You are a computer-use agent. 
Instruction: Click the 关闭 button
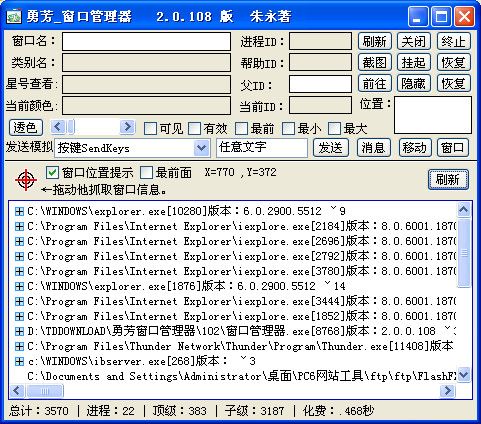[x=414, y=41]
